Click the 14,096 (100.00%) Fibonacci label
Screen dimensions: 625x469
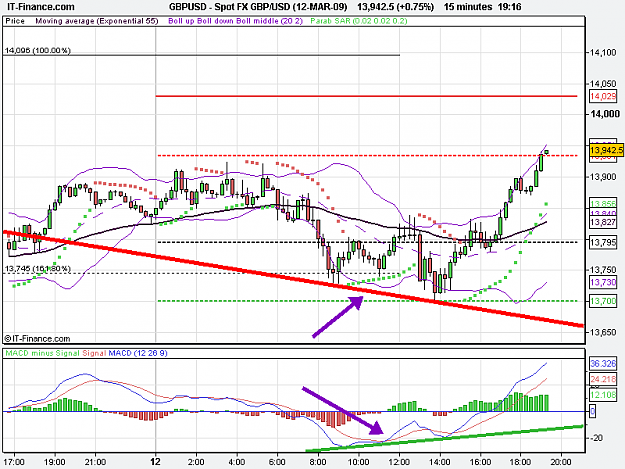point(37,51)
